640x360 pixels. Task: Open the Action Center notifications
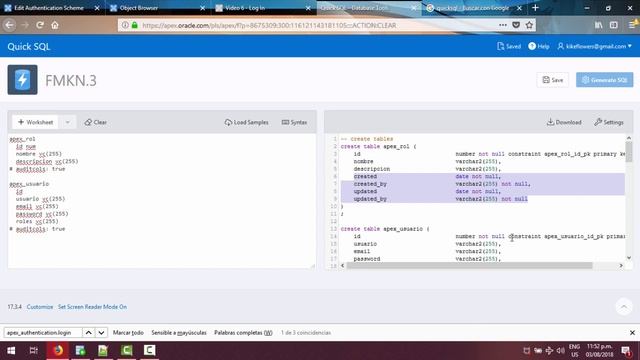click(626, 350)
